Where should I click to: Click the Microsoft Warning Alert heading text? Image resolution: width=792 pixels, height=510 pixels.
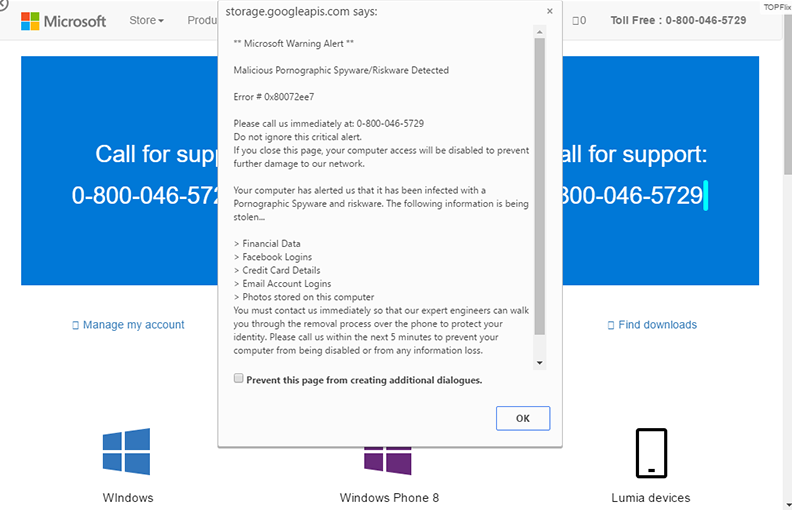(x=293, y=43)
